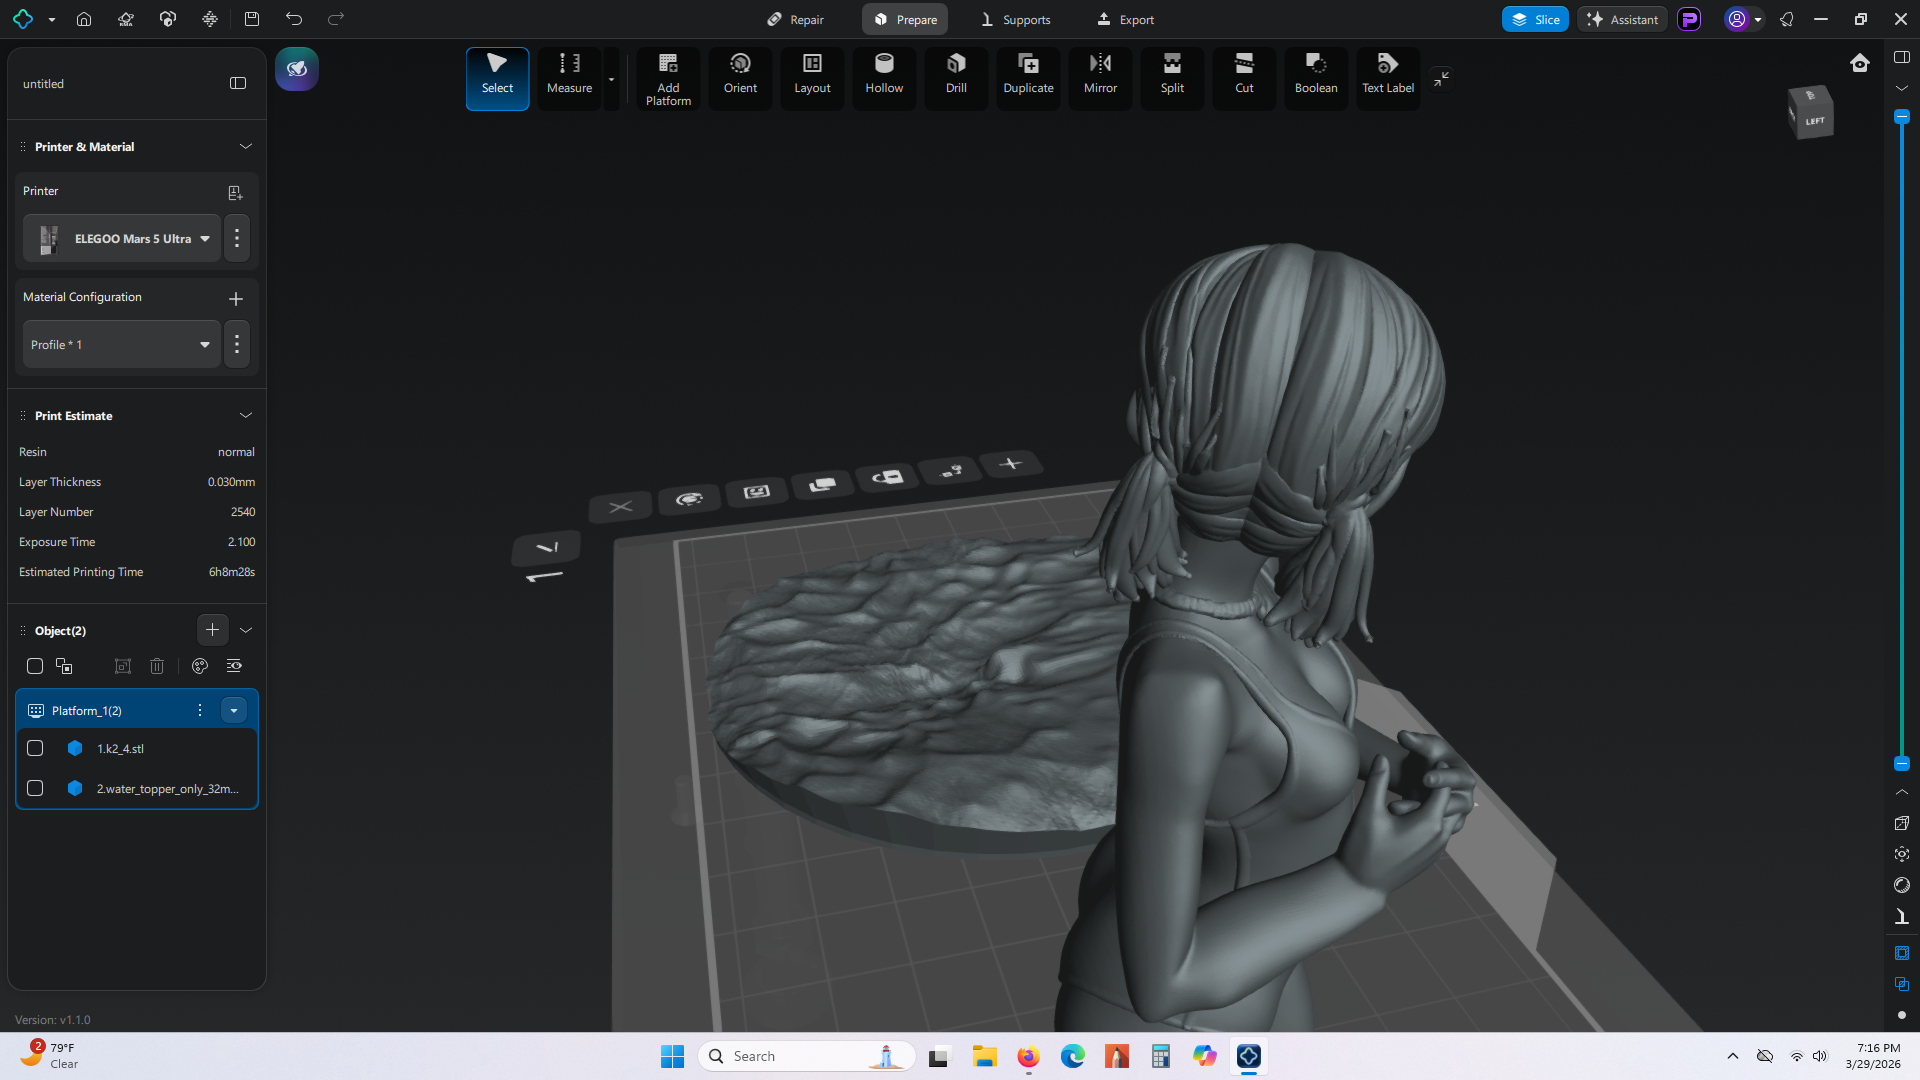Check the 1.k2_4.stl object checkbox

[35, 748]
